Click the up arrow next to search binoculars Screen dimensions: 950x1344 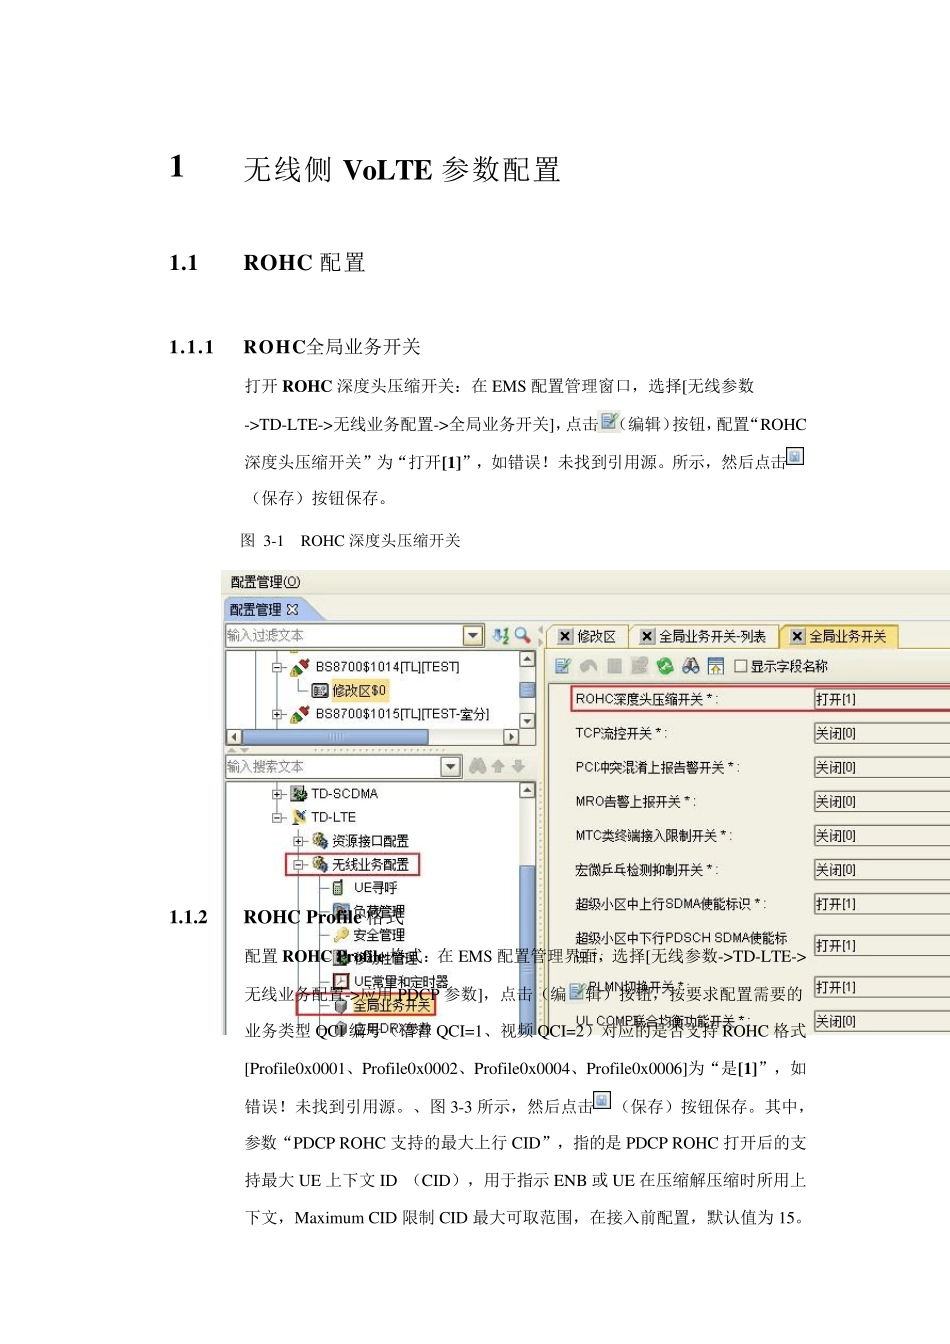click(498, 766)
